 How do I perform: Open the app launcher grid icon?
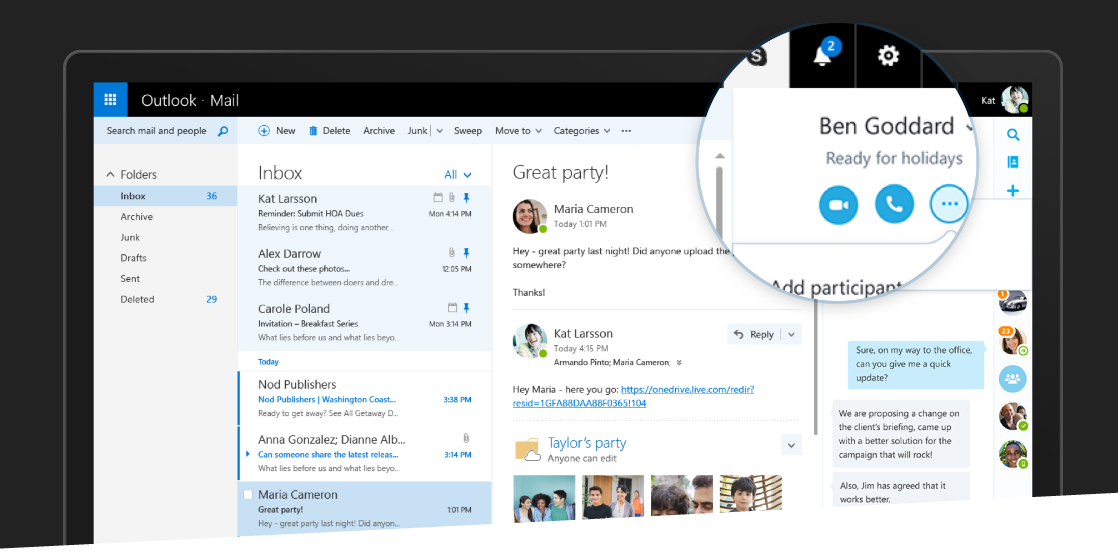pos(110,100)
